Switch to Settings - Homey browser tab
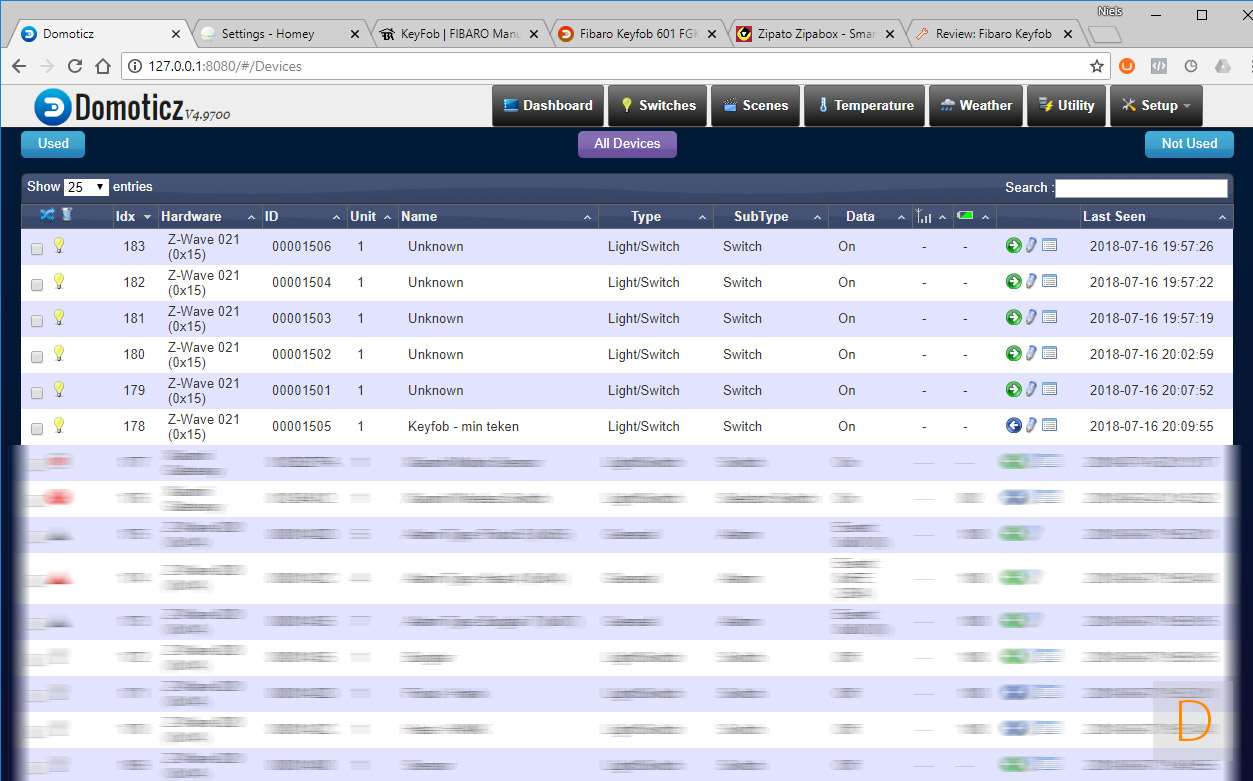 (268, 33)
